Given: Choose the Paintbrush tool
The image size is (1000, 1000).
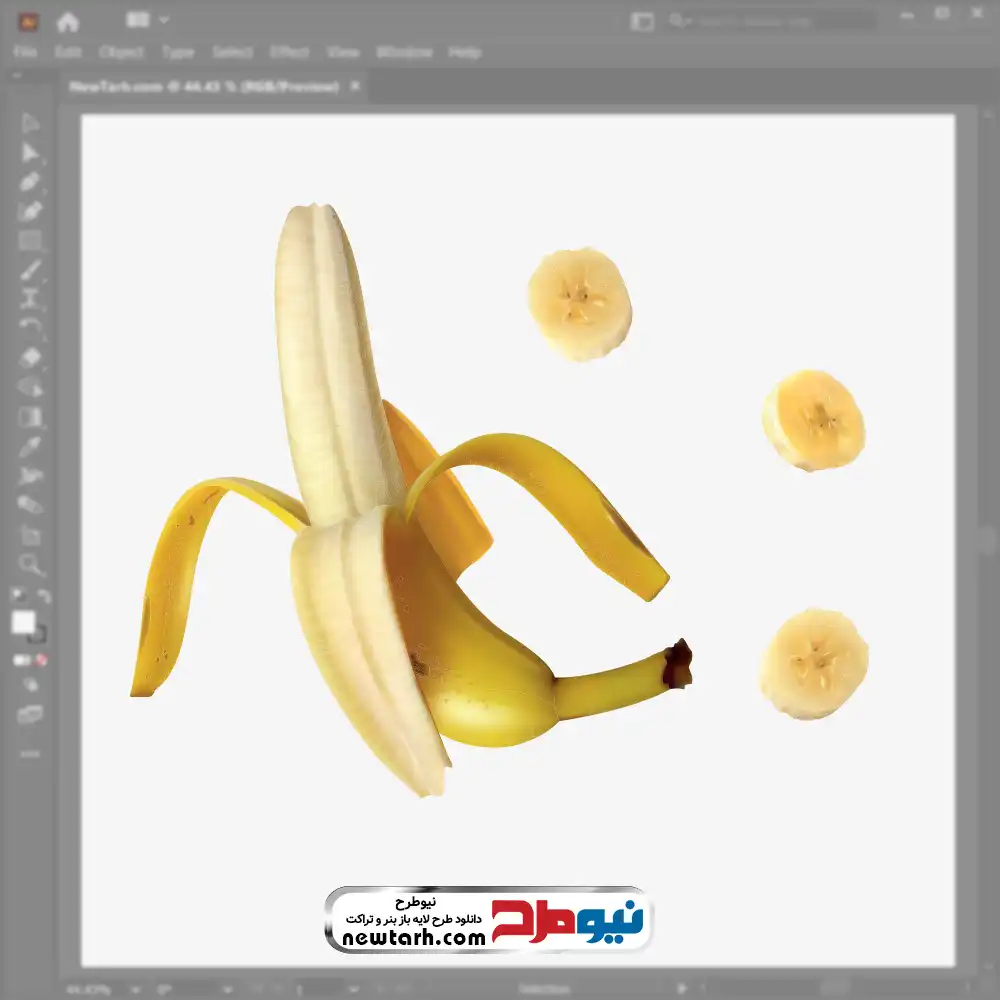Looking at the screenshot, I should coord(30,270).
